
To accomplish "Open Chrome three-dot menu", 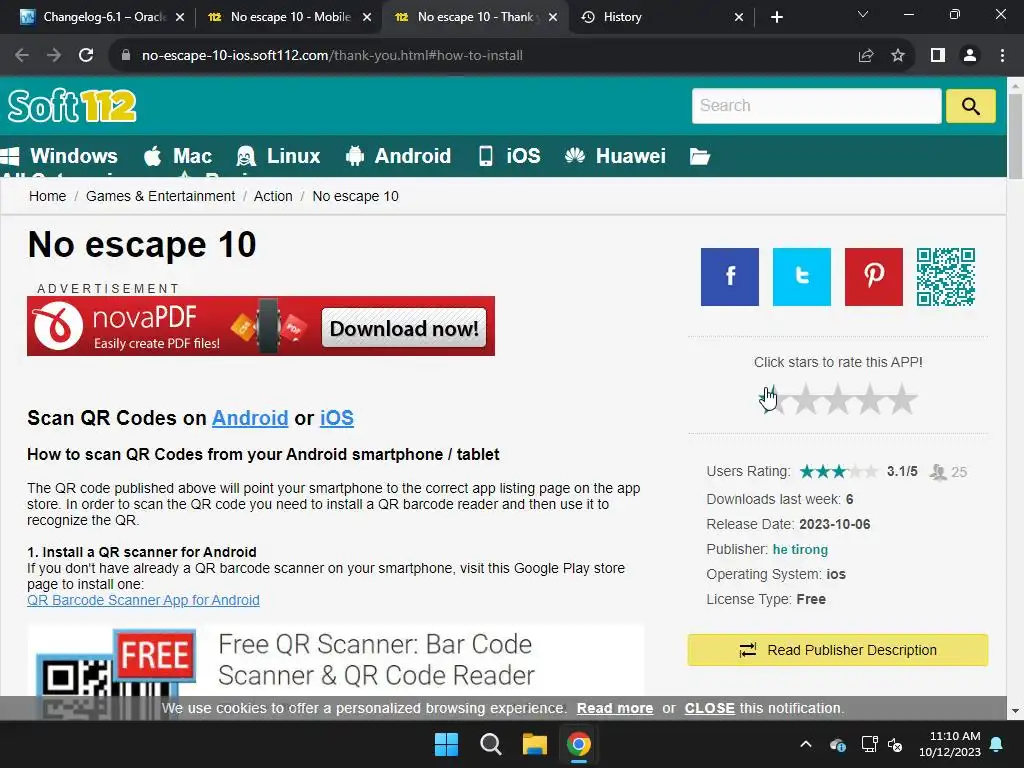I will click(1002, 55).
